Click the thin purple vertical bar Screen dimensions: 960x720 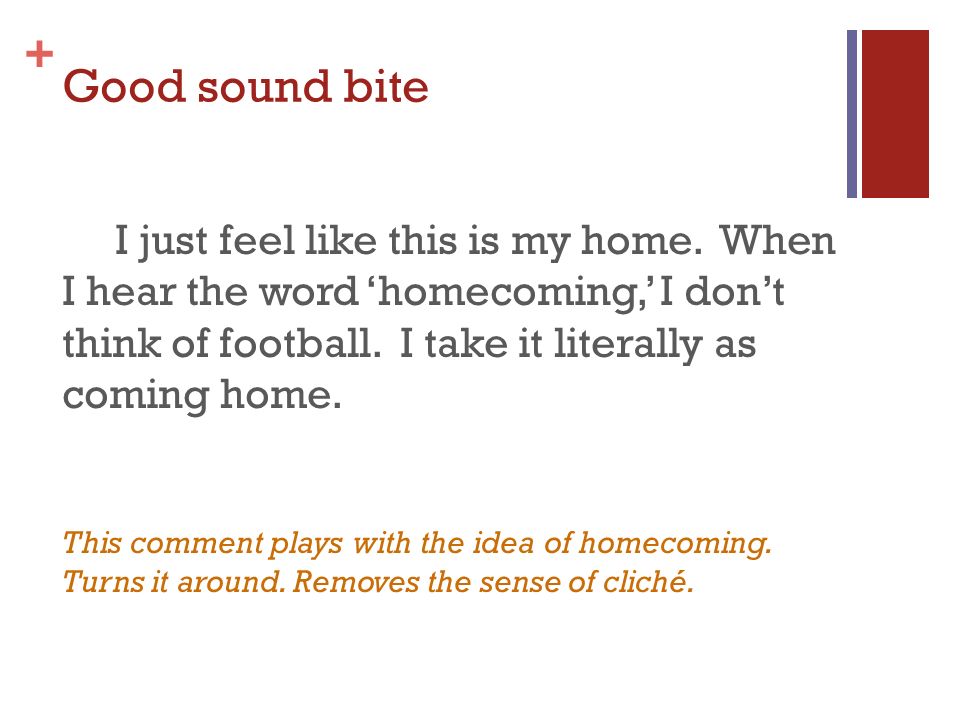852,114
